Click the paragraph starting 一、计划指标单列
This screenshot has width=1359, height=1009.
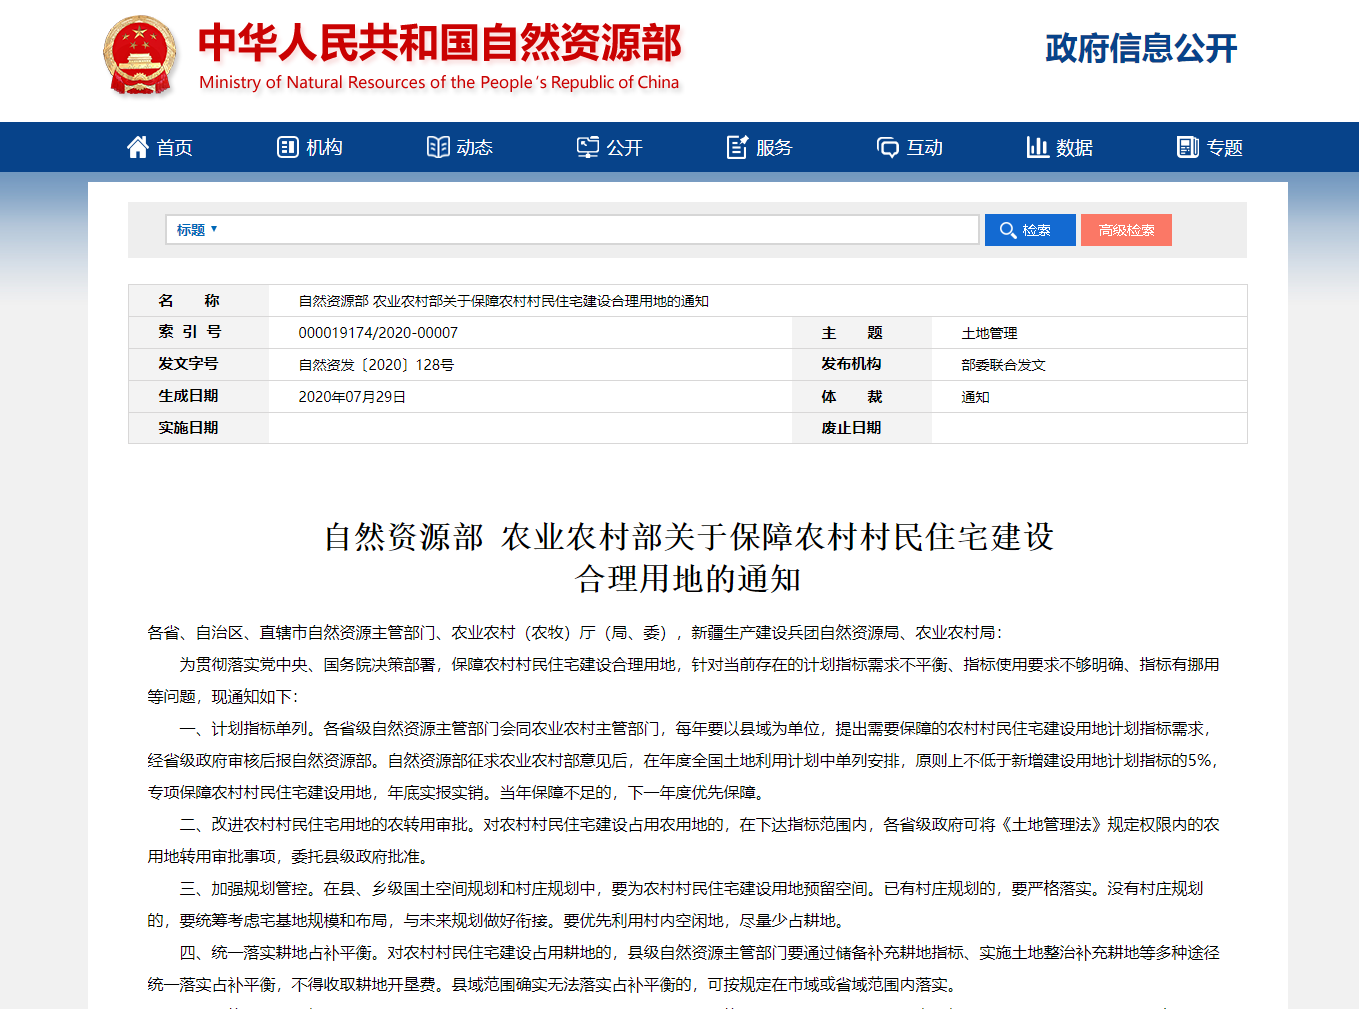684,761
